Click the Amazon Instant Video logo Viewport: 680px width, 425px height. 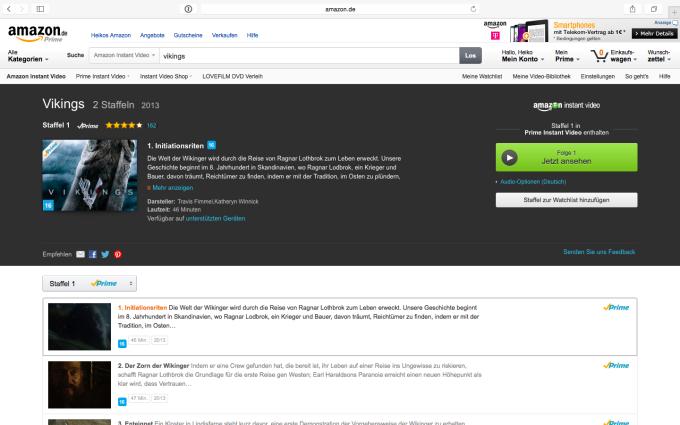(566, 105)
